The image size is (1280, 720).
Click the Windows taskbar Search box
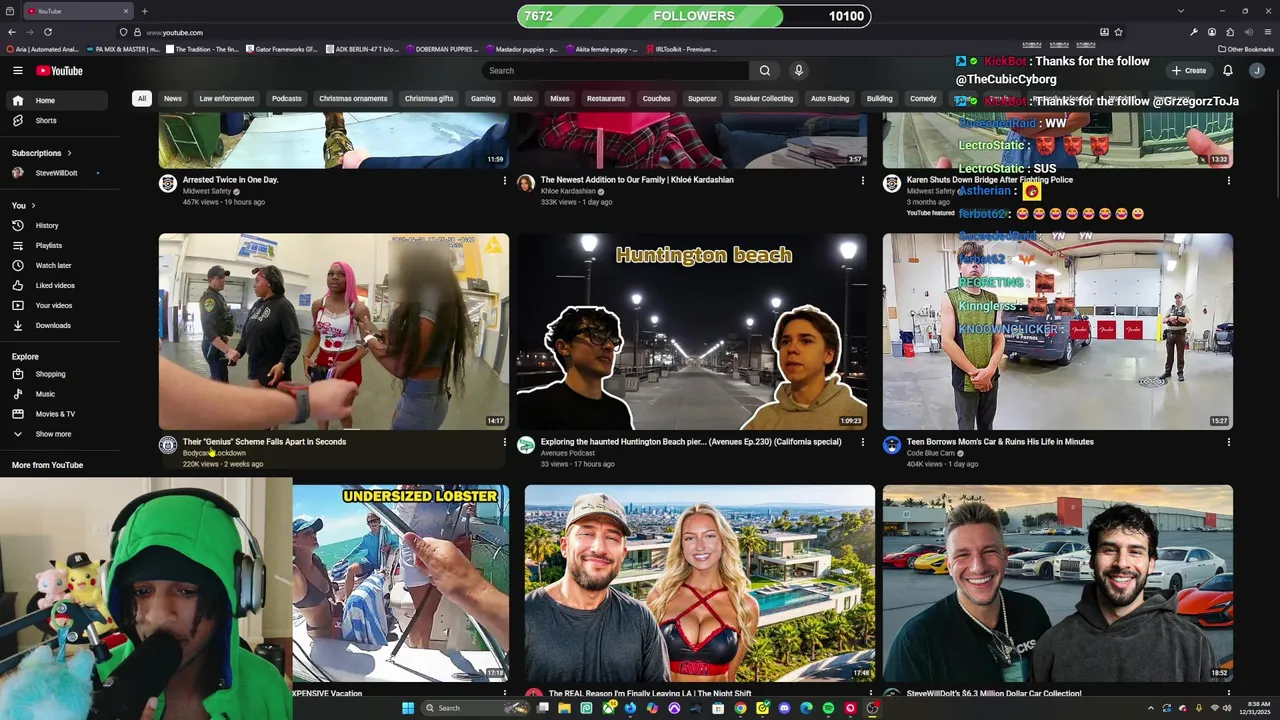click(475, 708)
